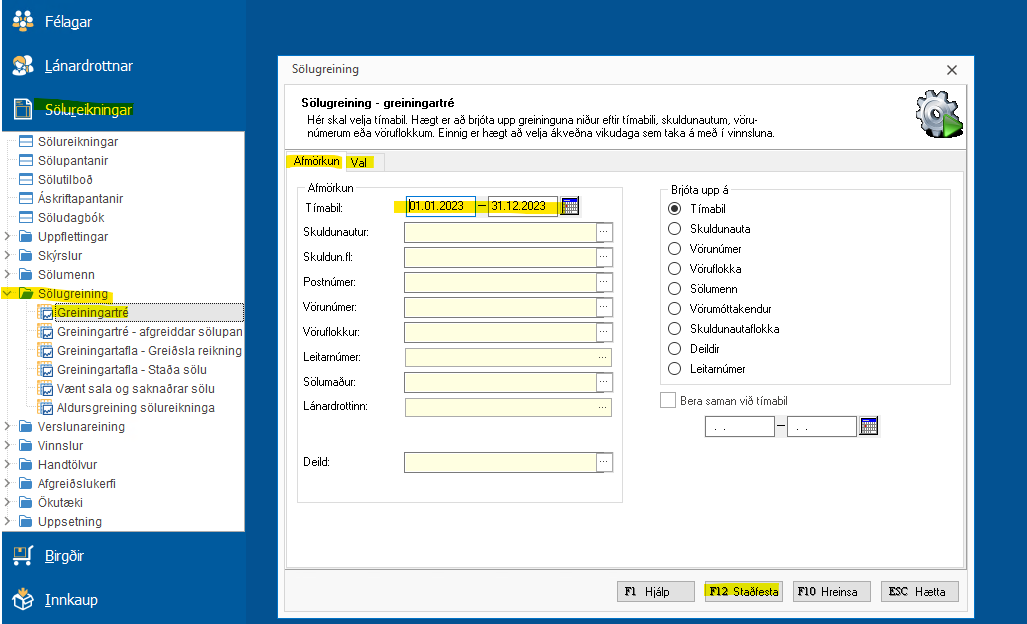Image resolution: width=1027 pixels, height=624 pixels.
Task: Open calendar picker for comparison period
Action: 869,426
